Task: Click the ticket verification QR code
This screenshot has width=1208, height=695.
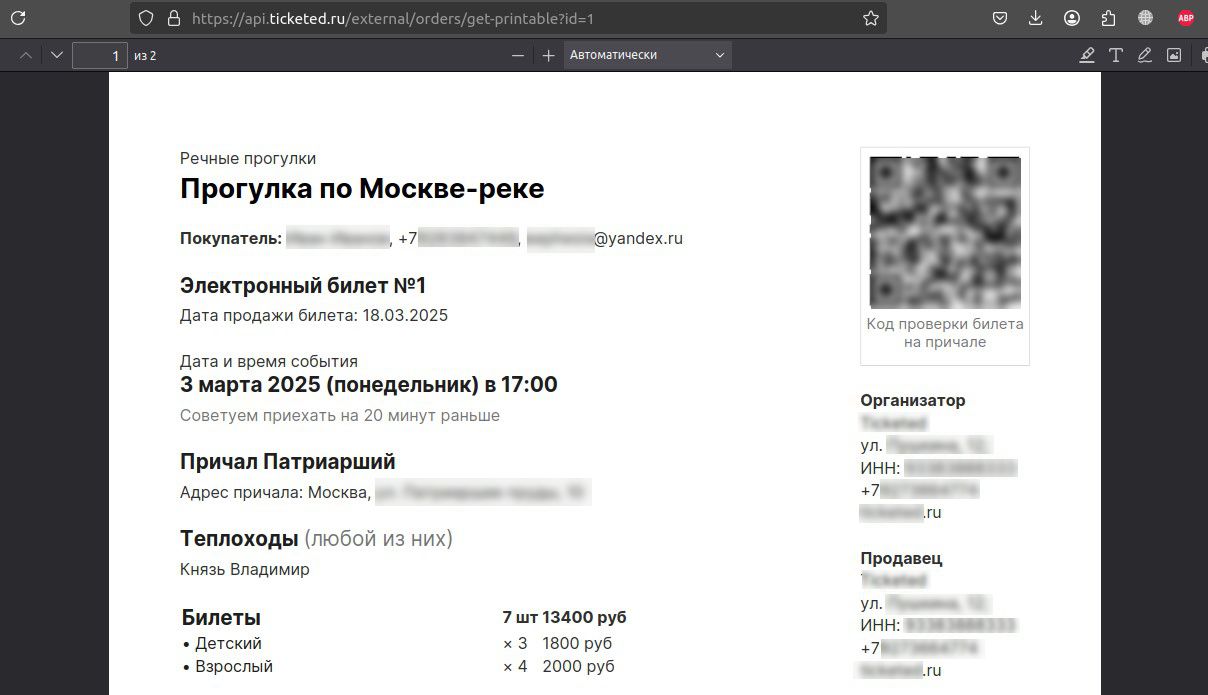Action: (x=944, y=230)
